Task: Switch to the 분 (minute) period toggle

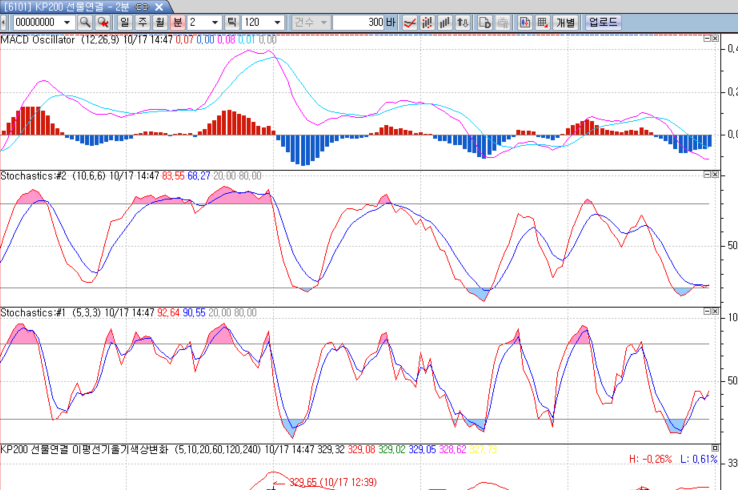Action: 177,21
